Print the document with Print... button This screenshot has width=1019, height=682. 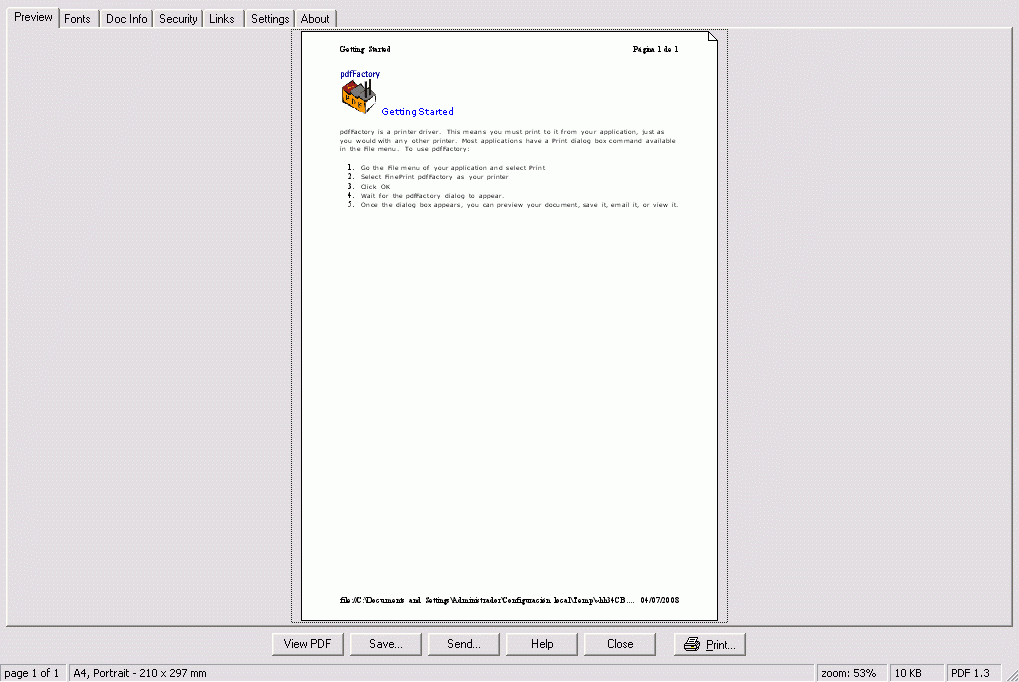709,644
